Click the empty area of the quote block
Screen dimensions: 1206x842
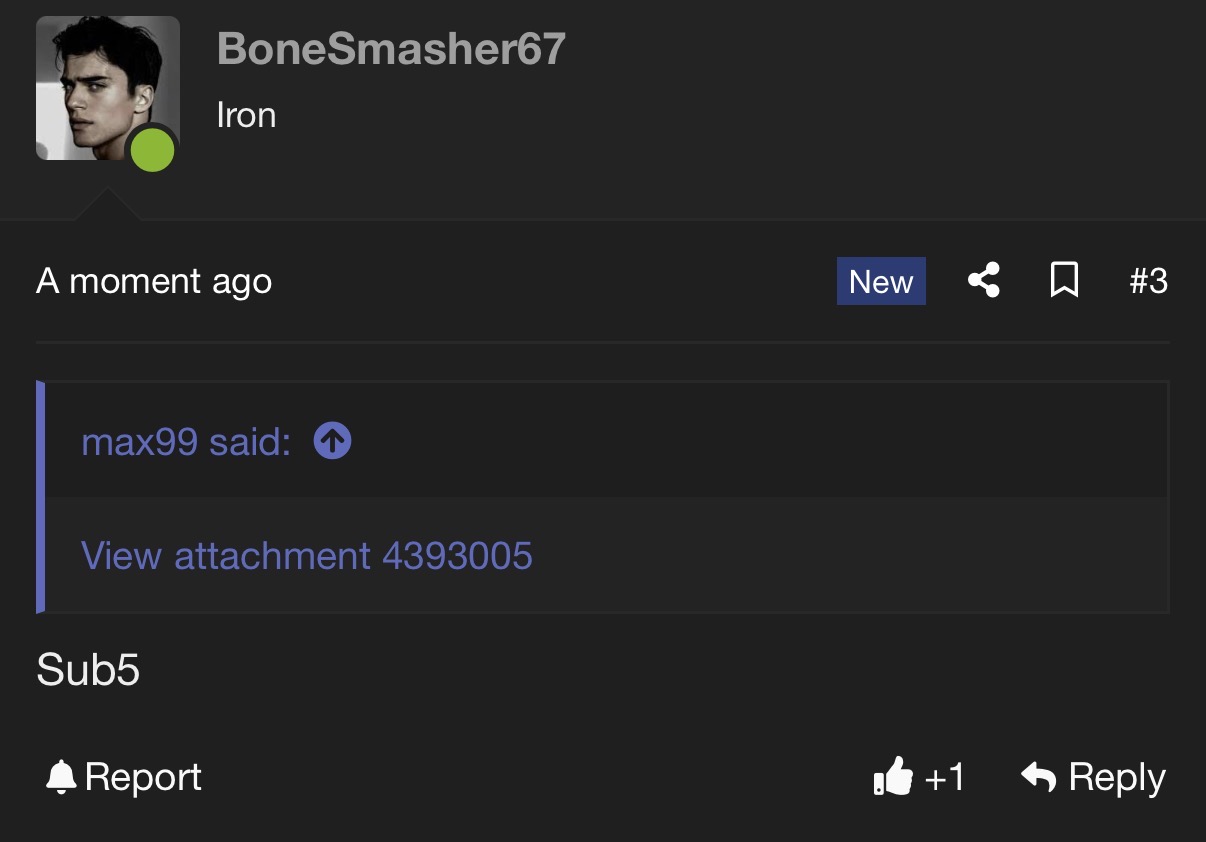click(x=800, y=555)
